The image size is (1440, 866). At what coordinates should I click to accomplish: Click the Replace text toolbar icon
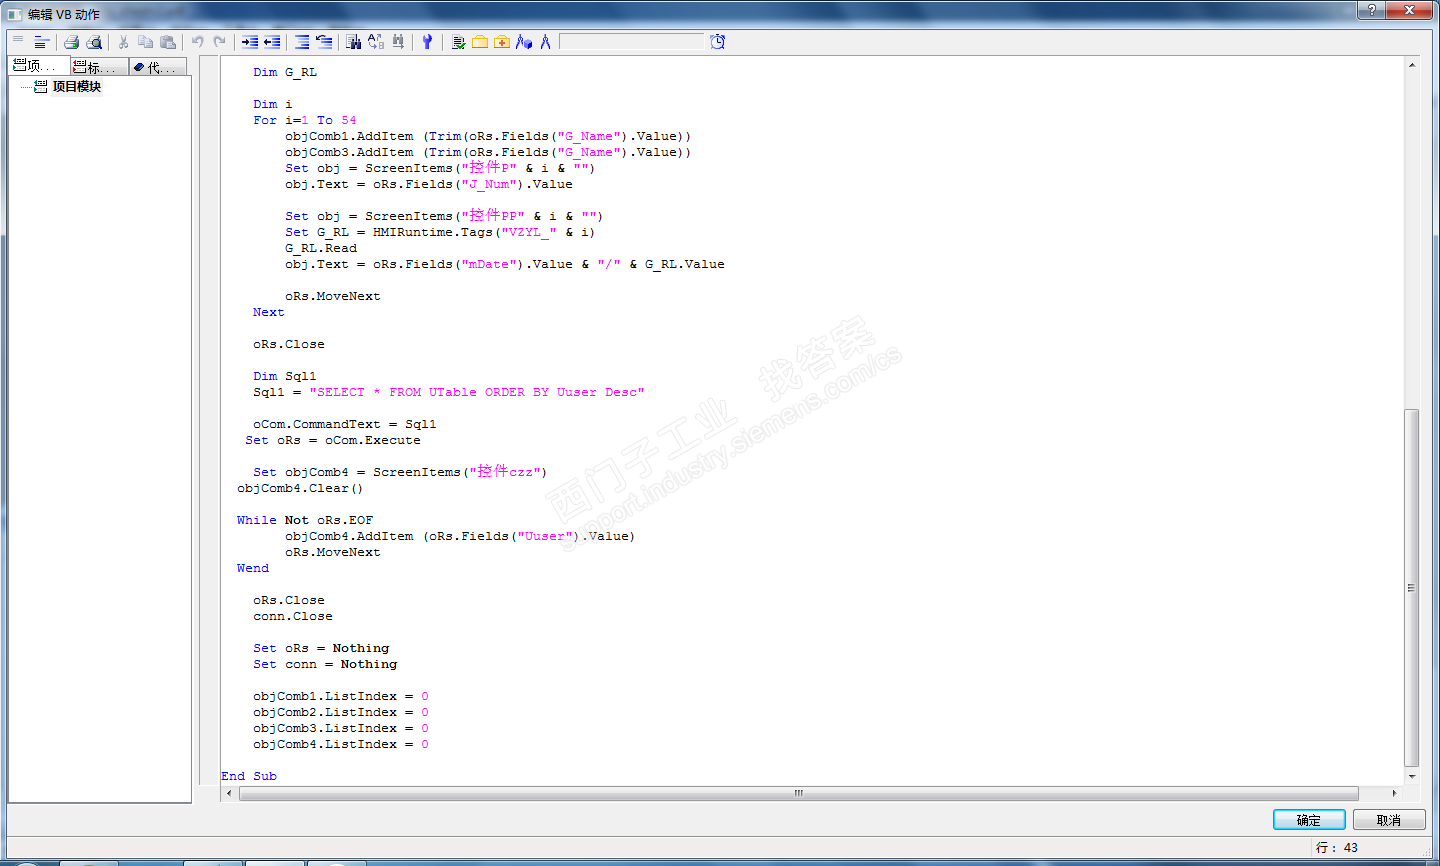tap(376, 42)
